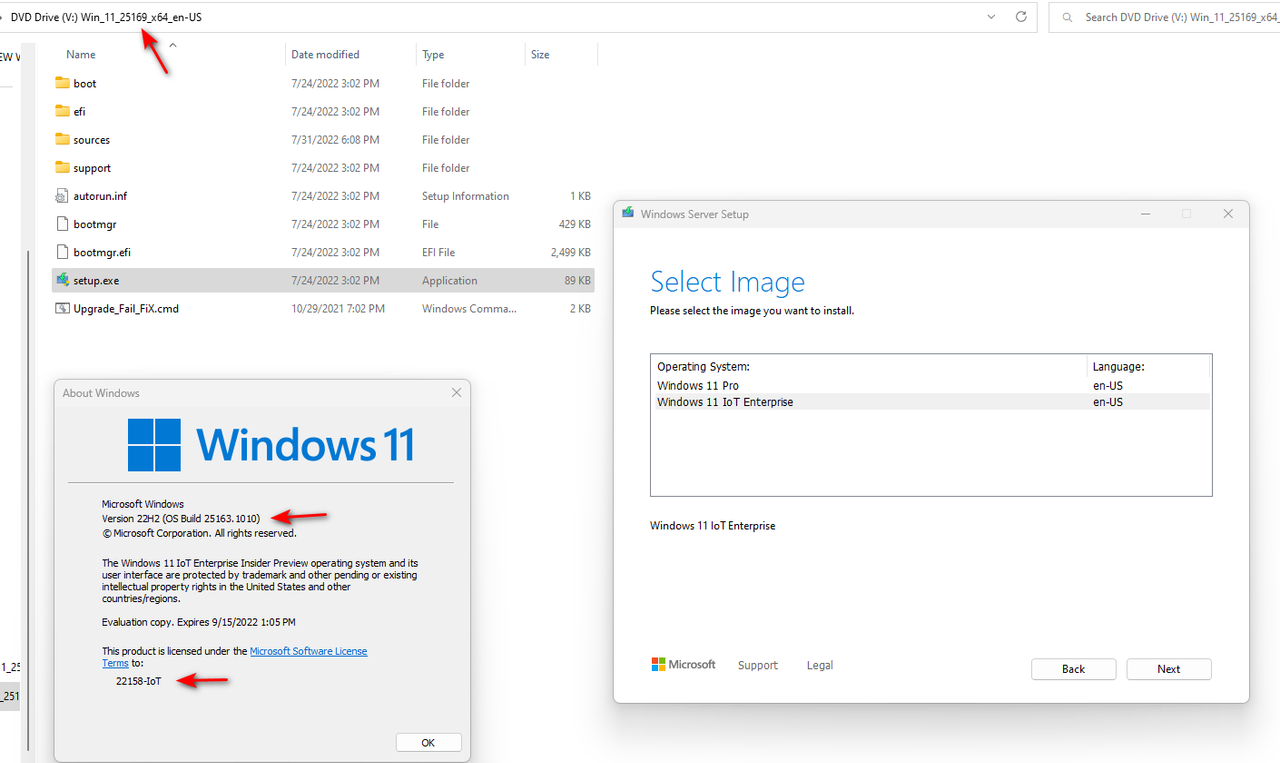Click the autorun.inf file icon
Screen dimensions: 1280x763
[x=62, y=196]
